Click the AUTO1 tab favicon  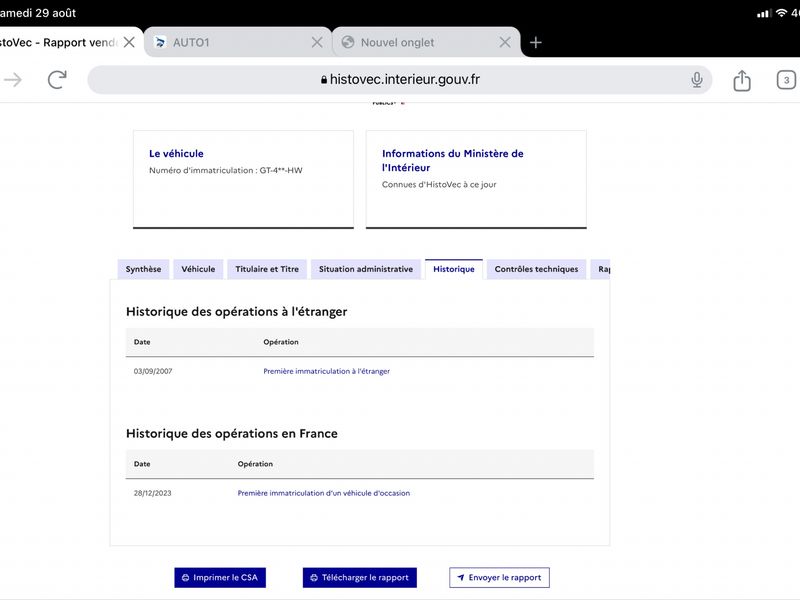(x=160, y=42)
